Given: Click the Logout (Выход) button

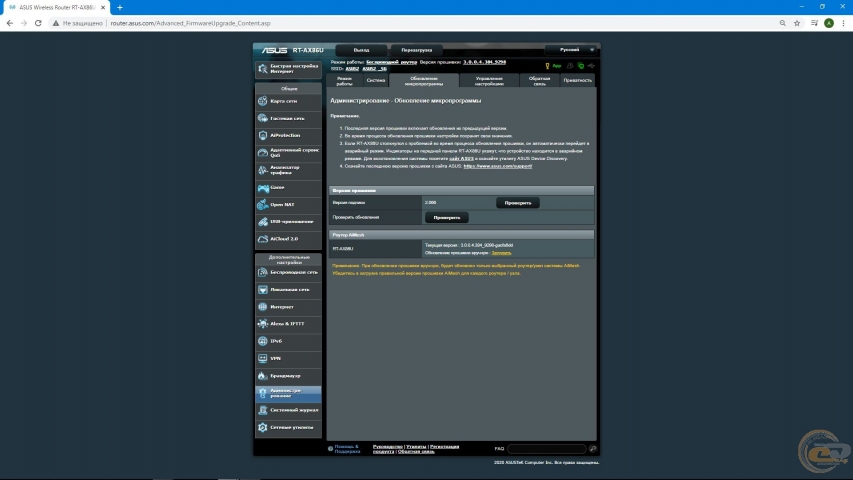Looking at the screenshot, I should tap(361, 50).
